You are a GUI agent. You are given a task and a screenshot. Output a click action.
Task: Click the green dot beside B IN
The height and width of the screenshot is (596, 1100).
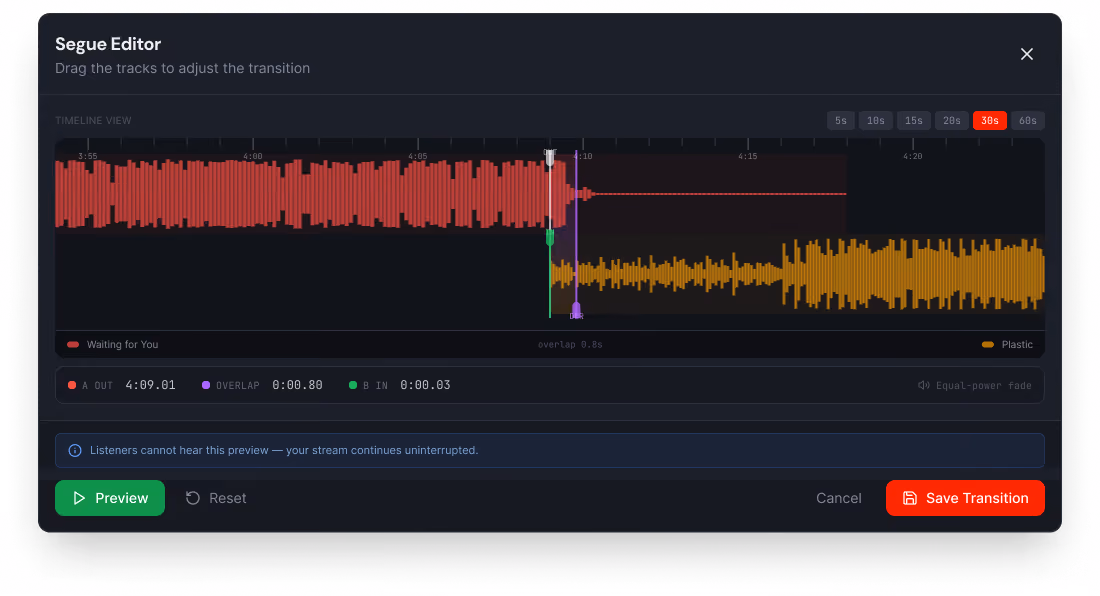[x=353, y=385]
